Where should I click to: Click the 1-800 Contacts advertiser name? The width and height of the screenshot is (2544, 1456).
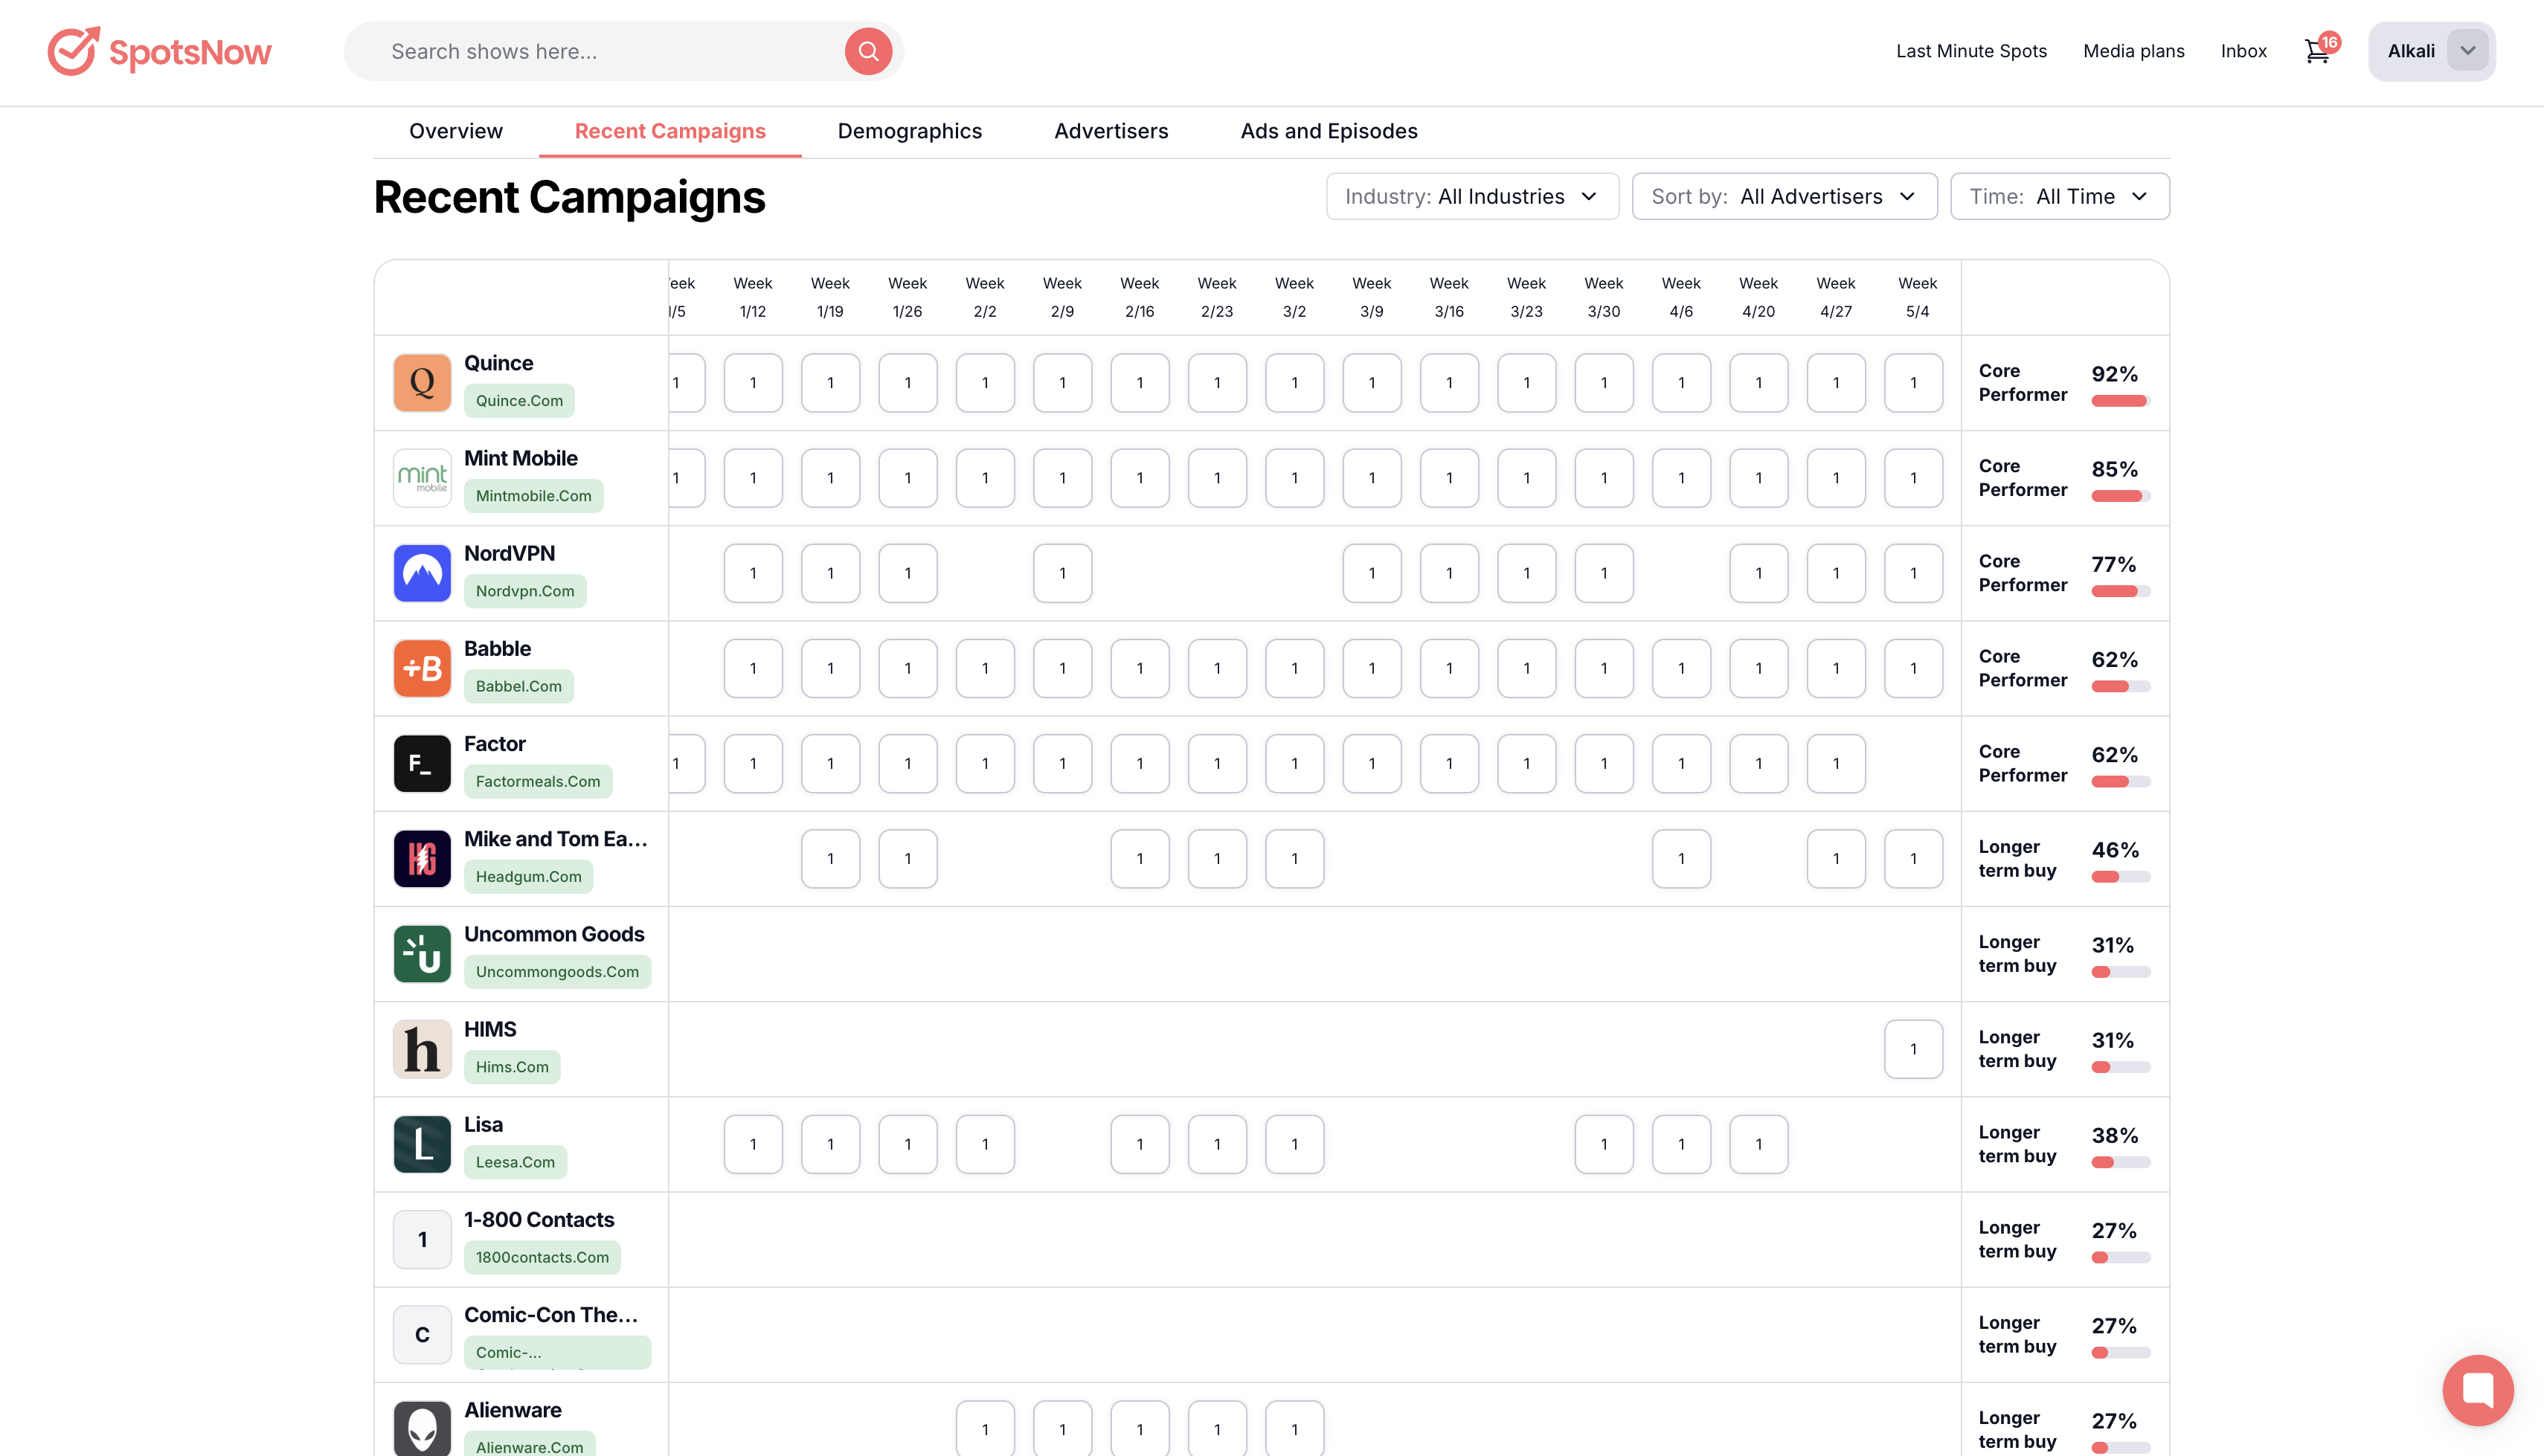tap(539, 1220)
